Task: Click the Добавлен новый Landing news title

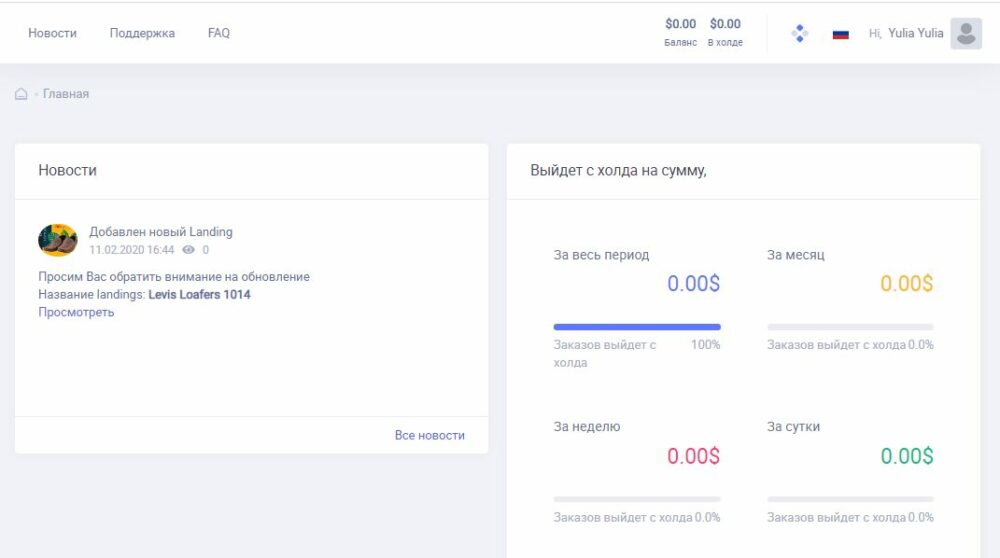Action: 161,232
